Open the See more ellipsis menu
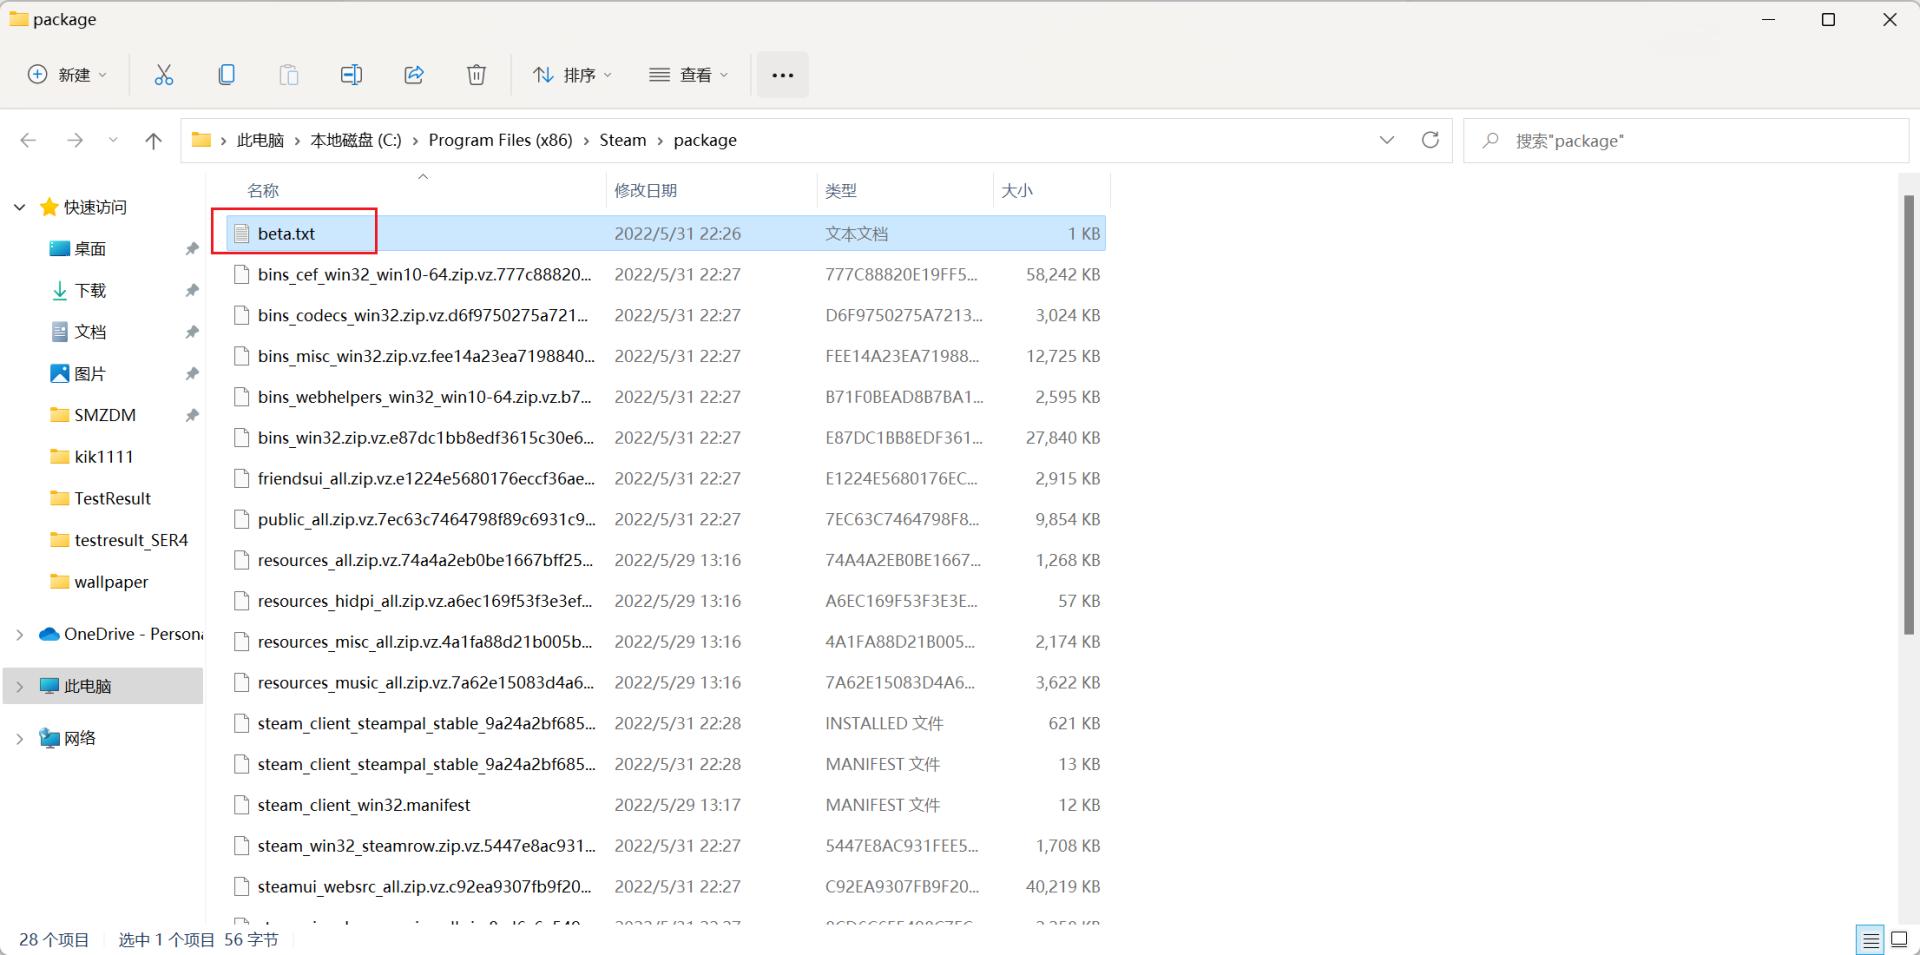 coord(783,74)
